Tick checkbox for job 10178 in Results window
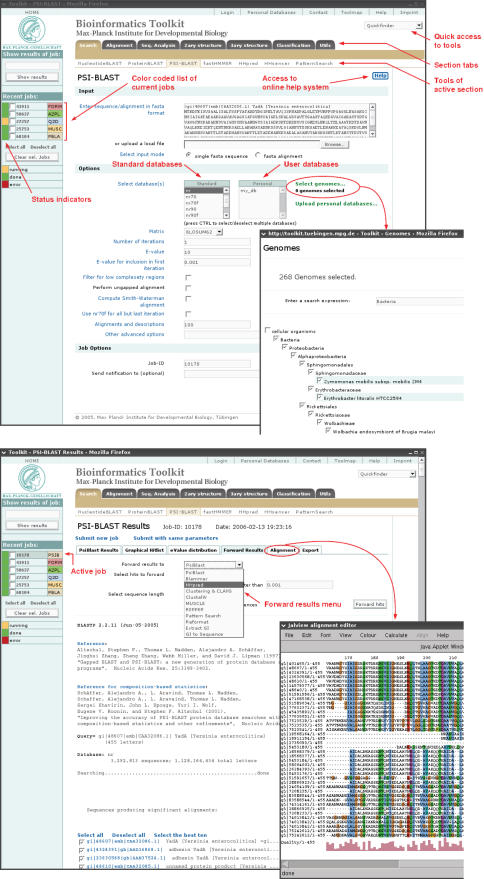484x879 pixels. 12,555
